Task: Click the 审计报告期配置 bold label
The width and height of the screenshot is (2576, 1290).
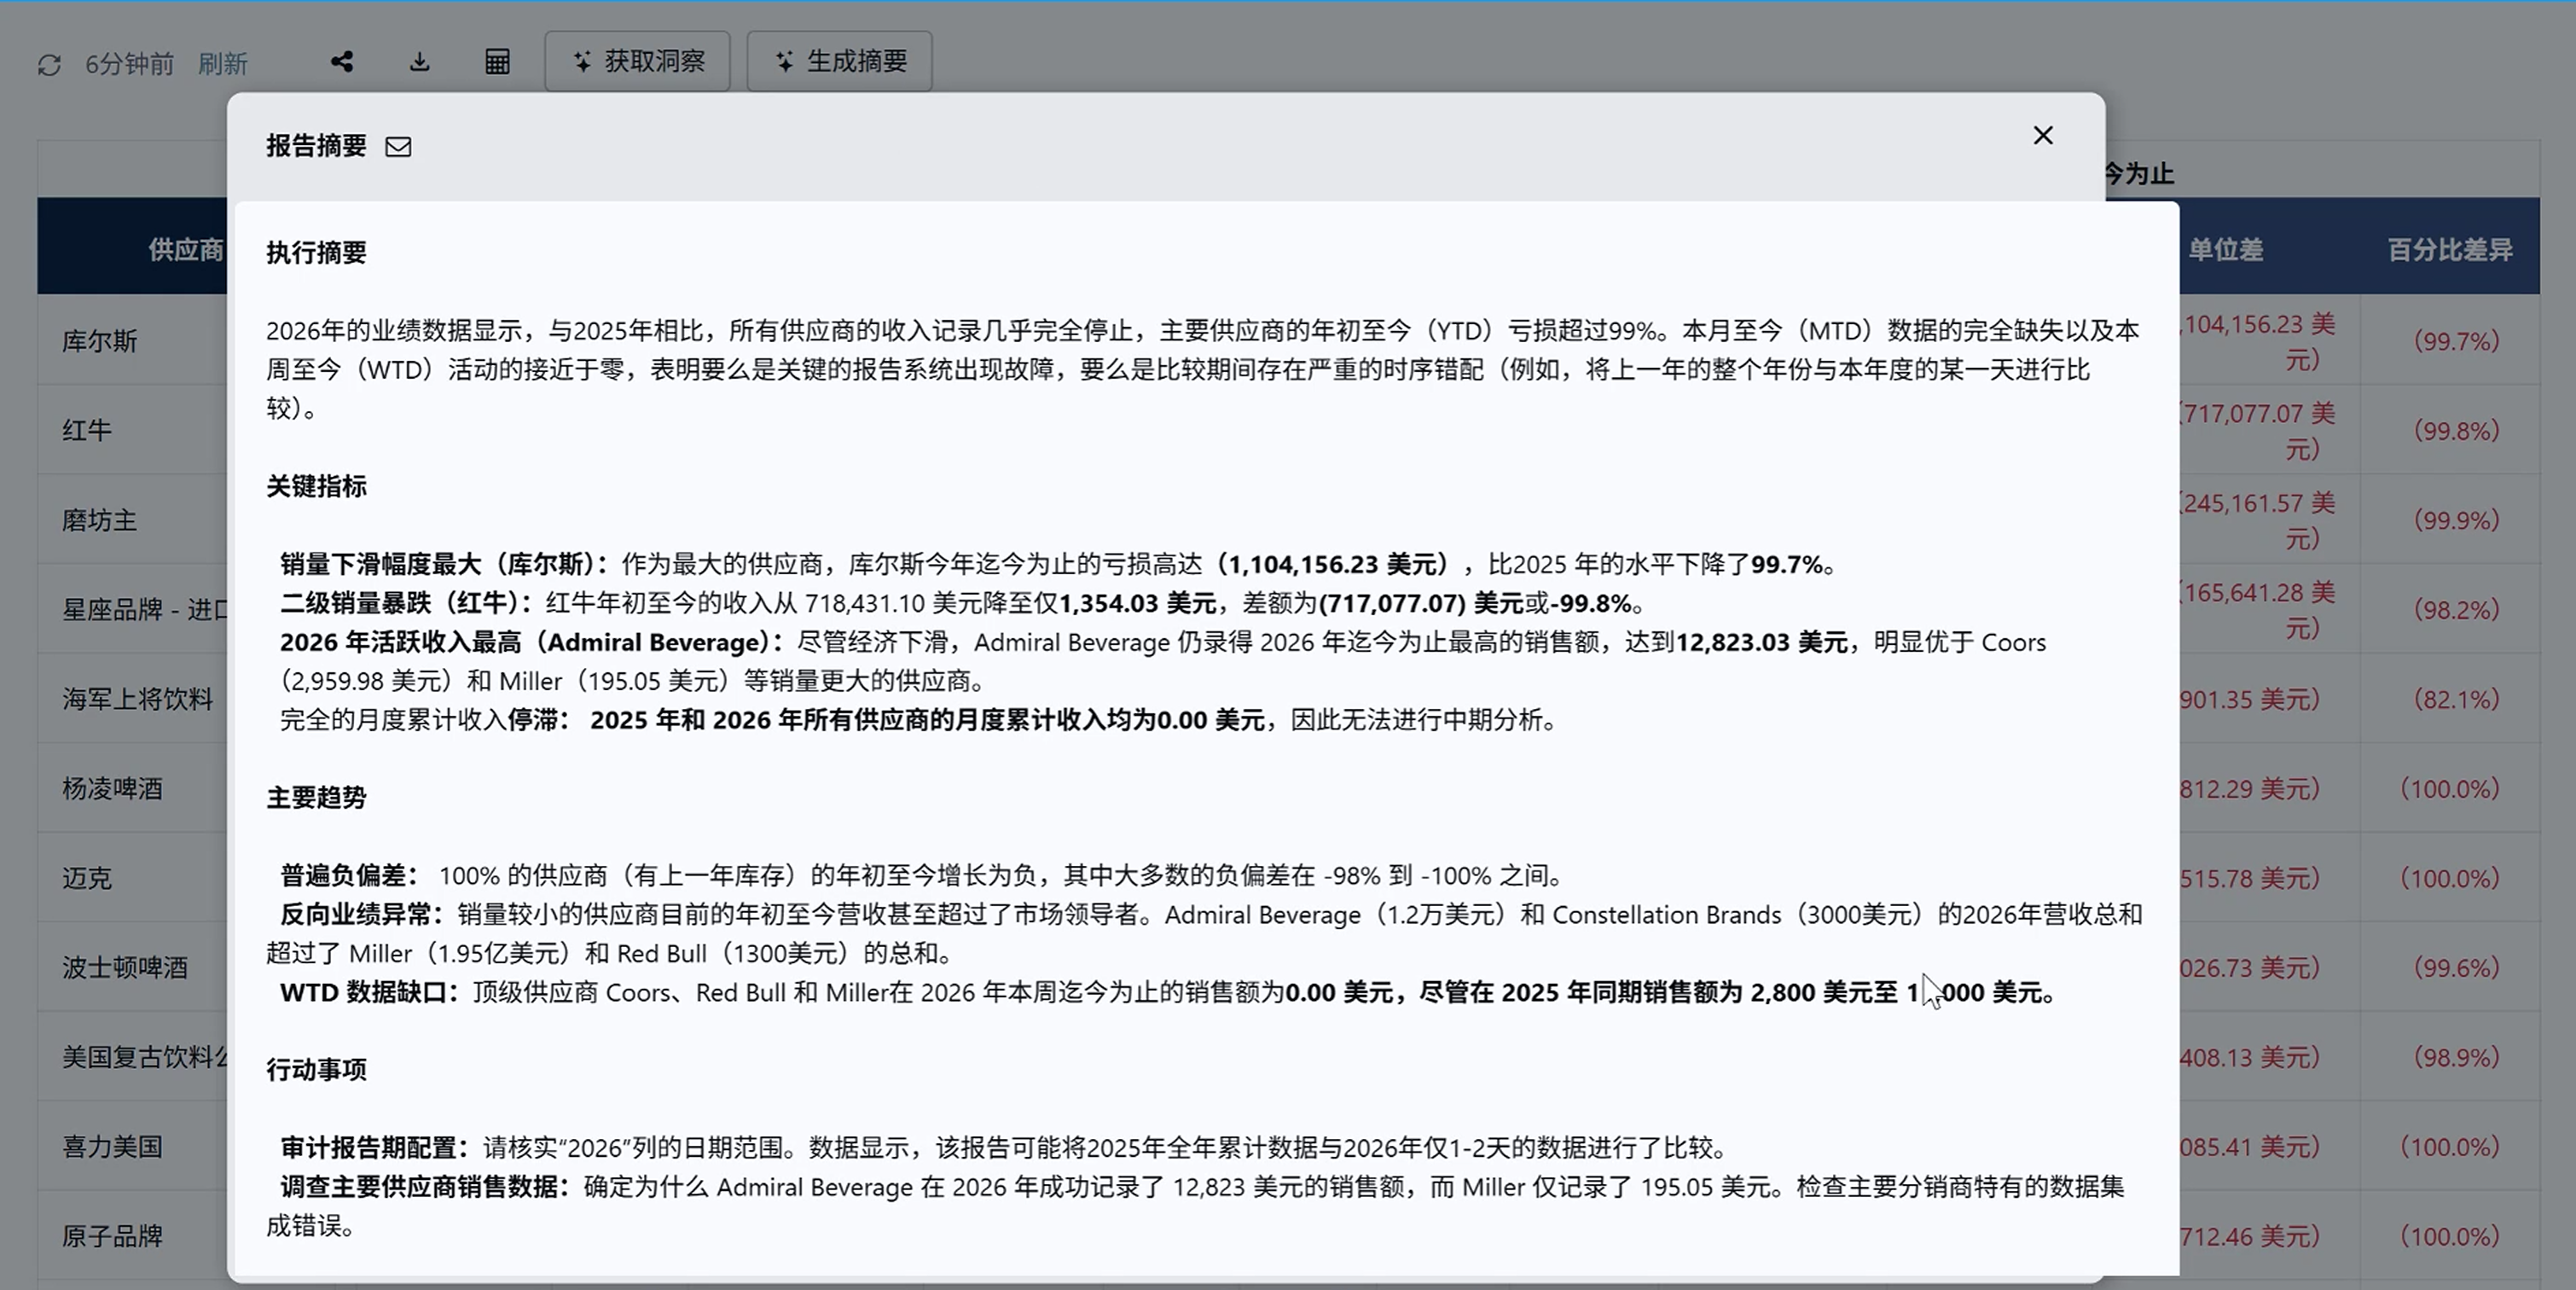Action: coord(375,1147)
